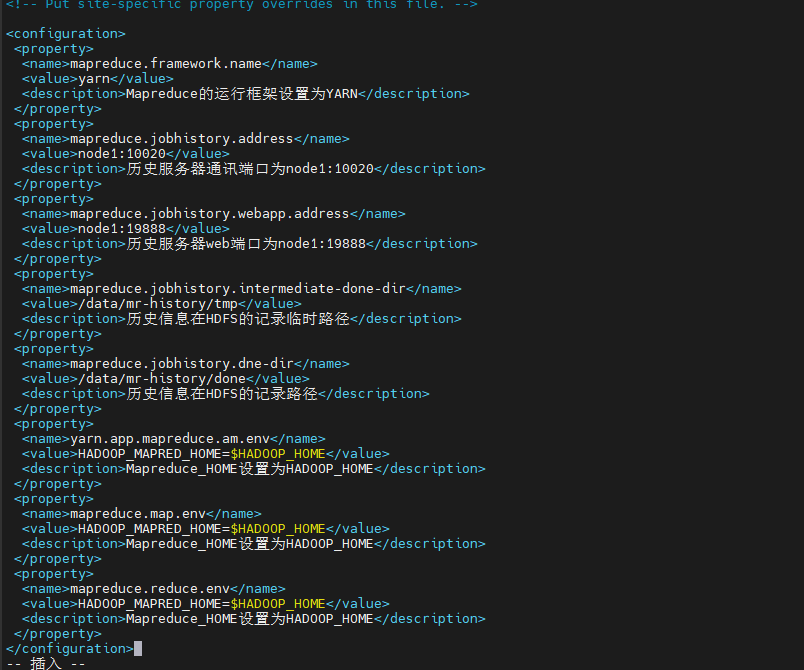Click the closing </configuration> tag
The width and height of the screenshot is (804, 670).
(70, 649)
